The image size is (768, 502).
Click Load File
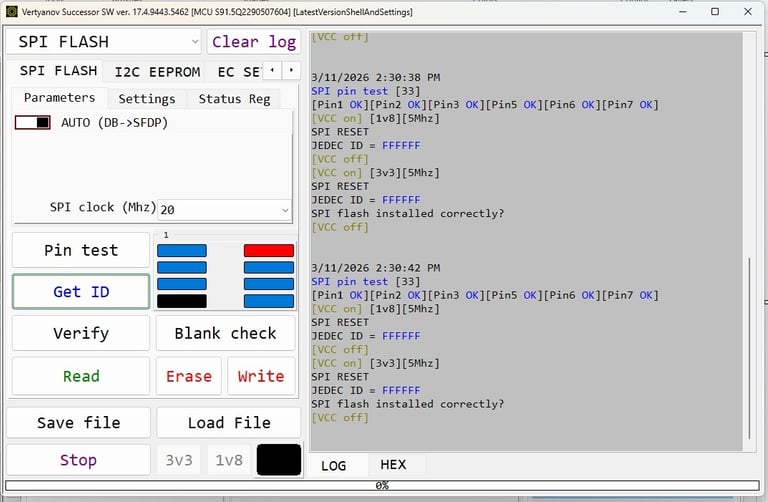coord(229,423)
